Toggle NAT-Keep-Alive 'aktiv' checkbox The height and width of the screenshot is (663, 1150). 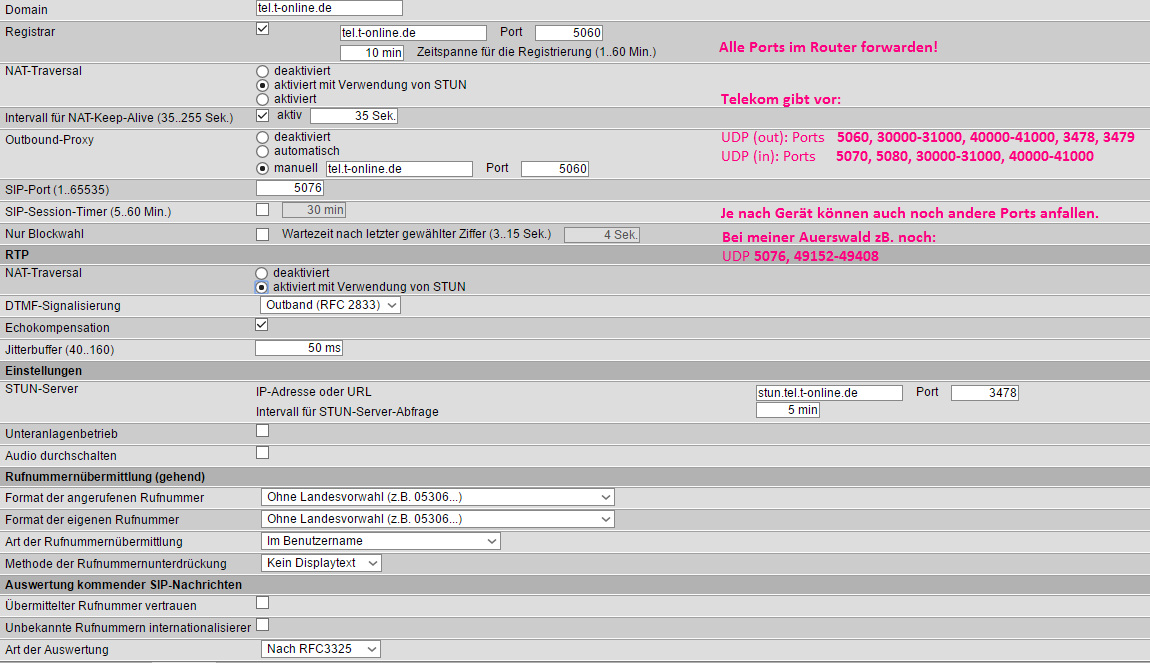point(263,115)
